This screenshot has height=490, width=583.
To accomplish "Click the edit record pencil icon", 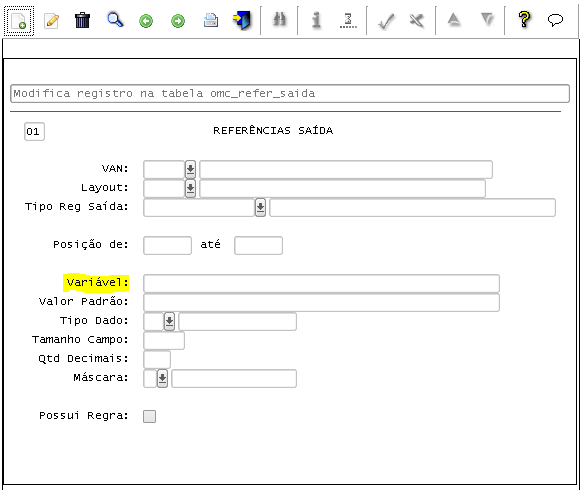I will pyautogui.click(x=51, y=21).
